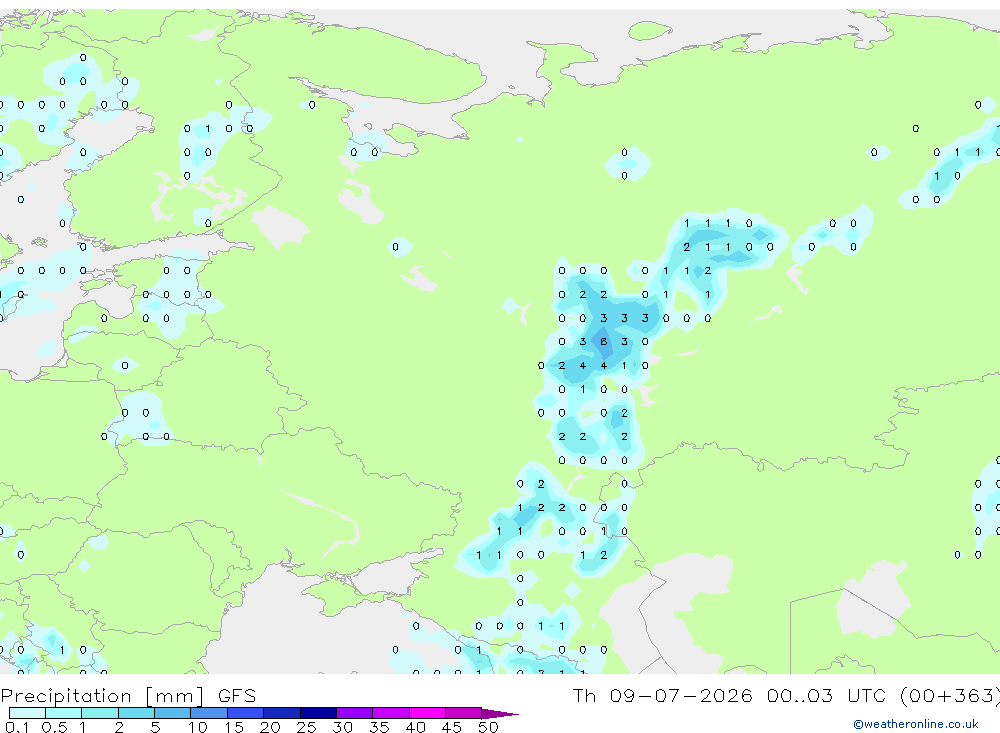Click the "25" legend scale label

[x=307, y=727]
